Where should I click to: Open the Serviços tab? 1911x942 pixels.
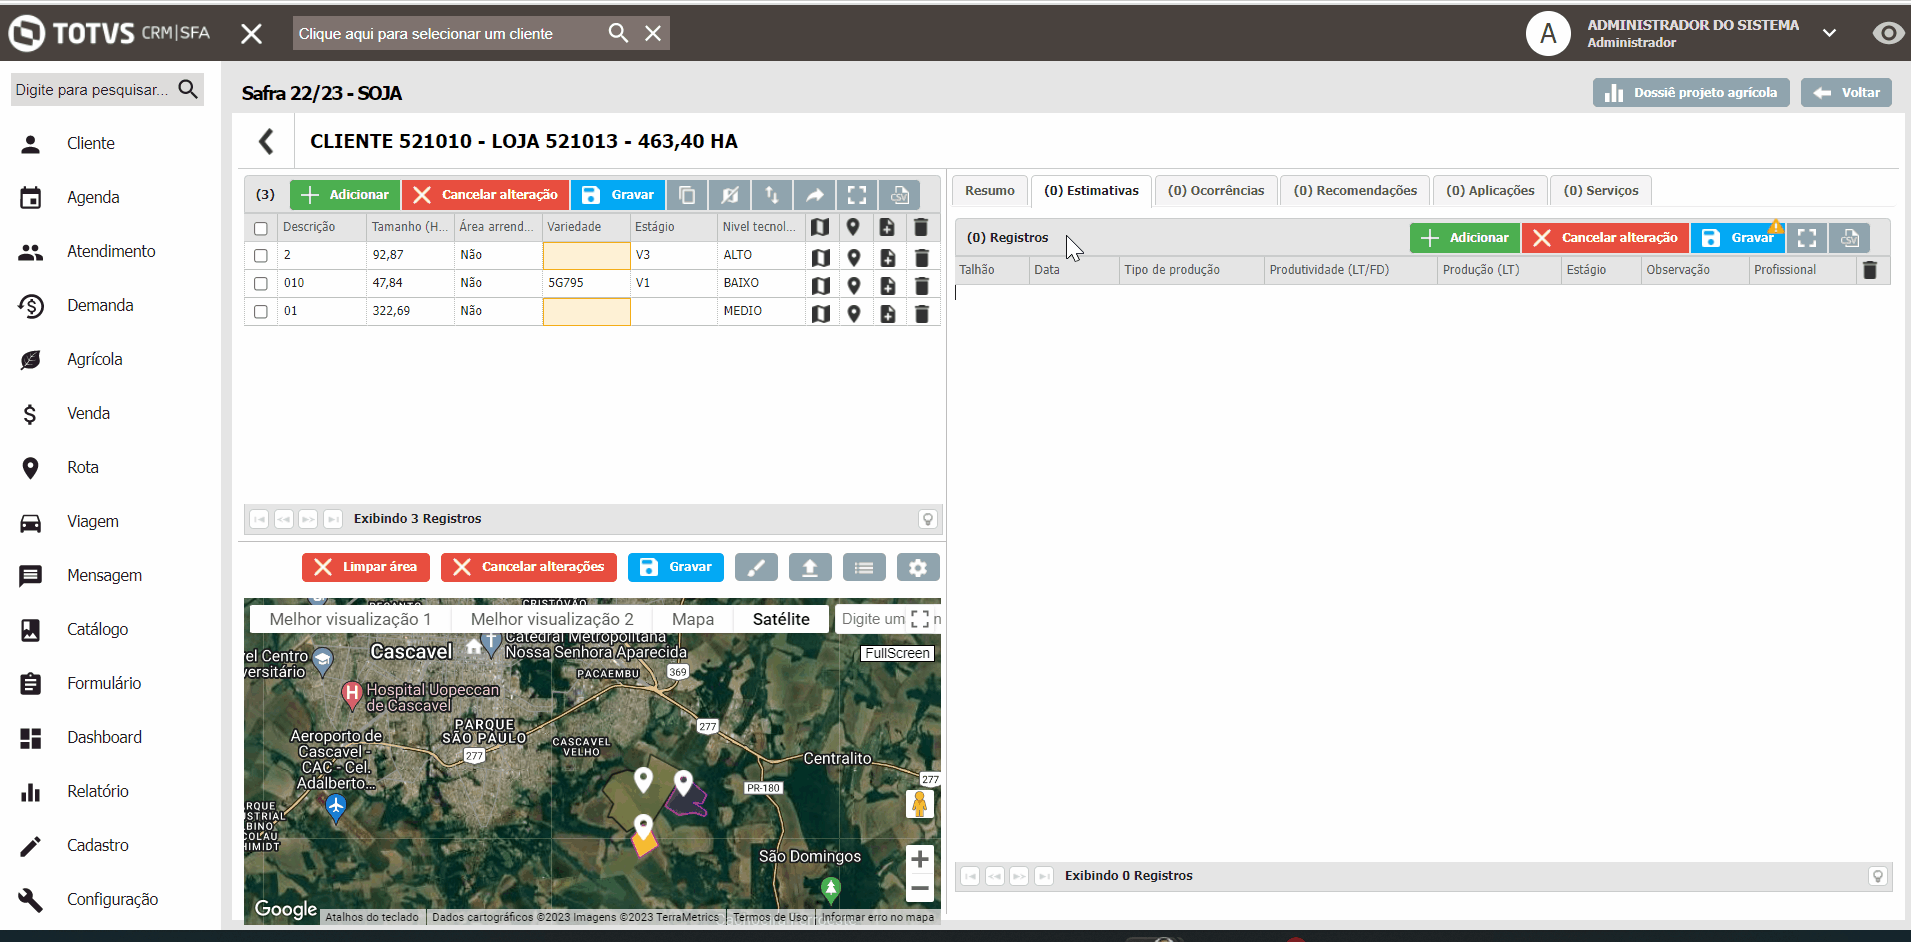point(1601,191)
